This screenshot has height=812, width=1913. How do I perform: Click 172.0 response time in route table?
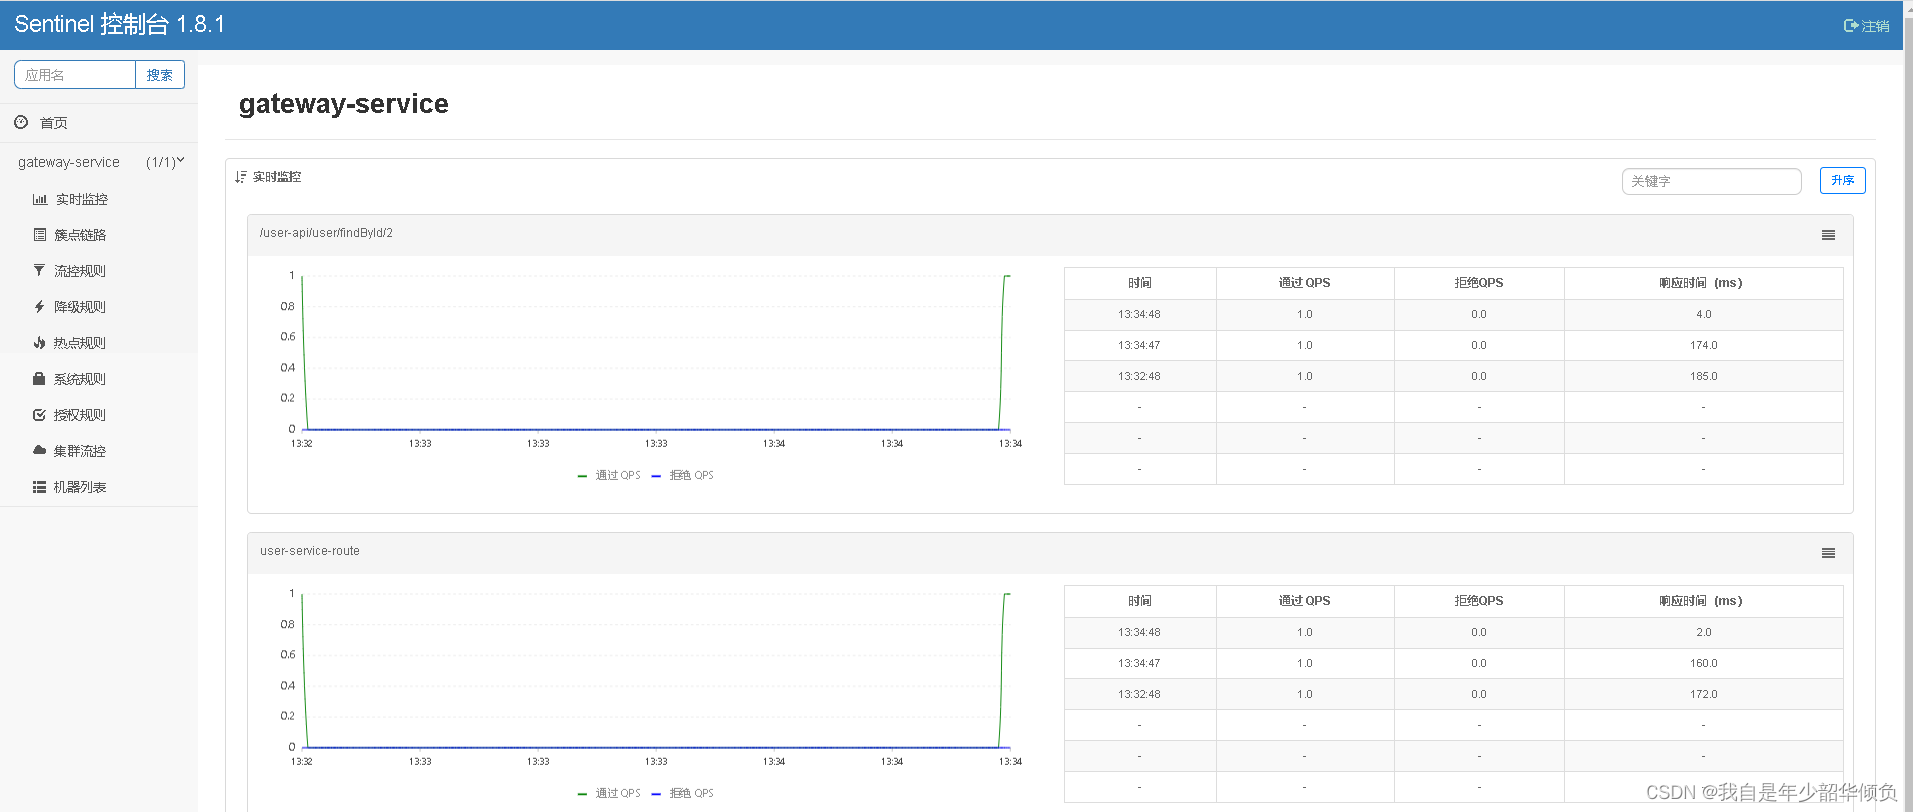1703,694
